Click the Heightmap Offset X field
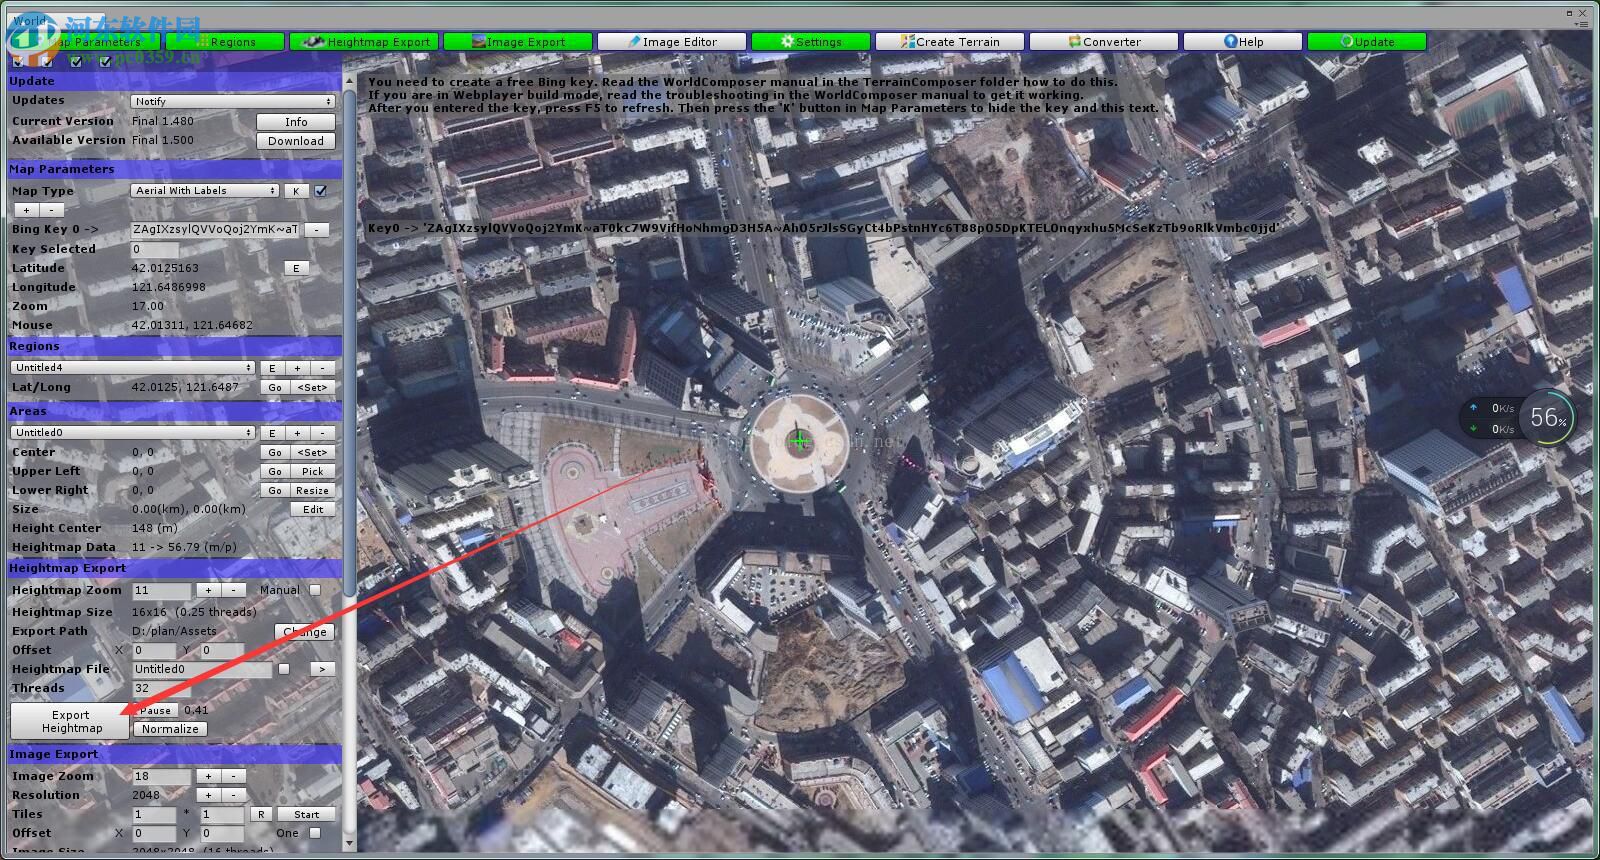The width and height of the screenshot is (1600, 860). click(153, 650)
